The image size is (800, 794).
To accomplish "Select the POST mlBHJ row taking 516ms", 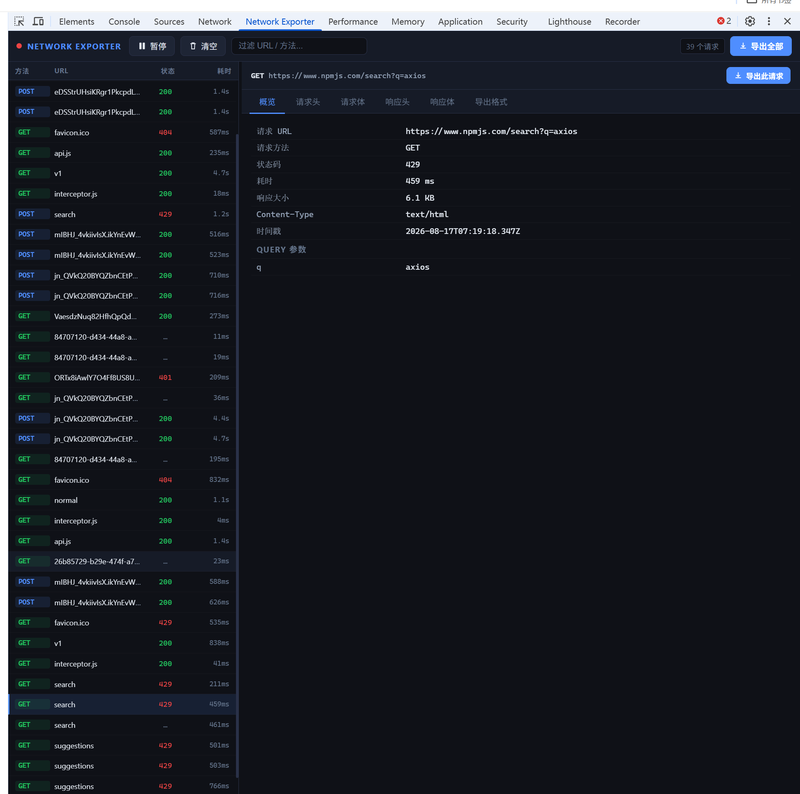I will (x=122, y=234).
